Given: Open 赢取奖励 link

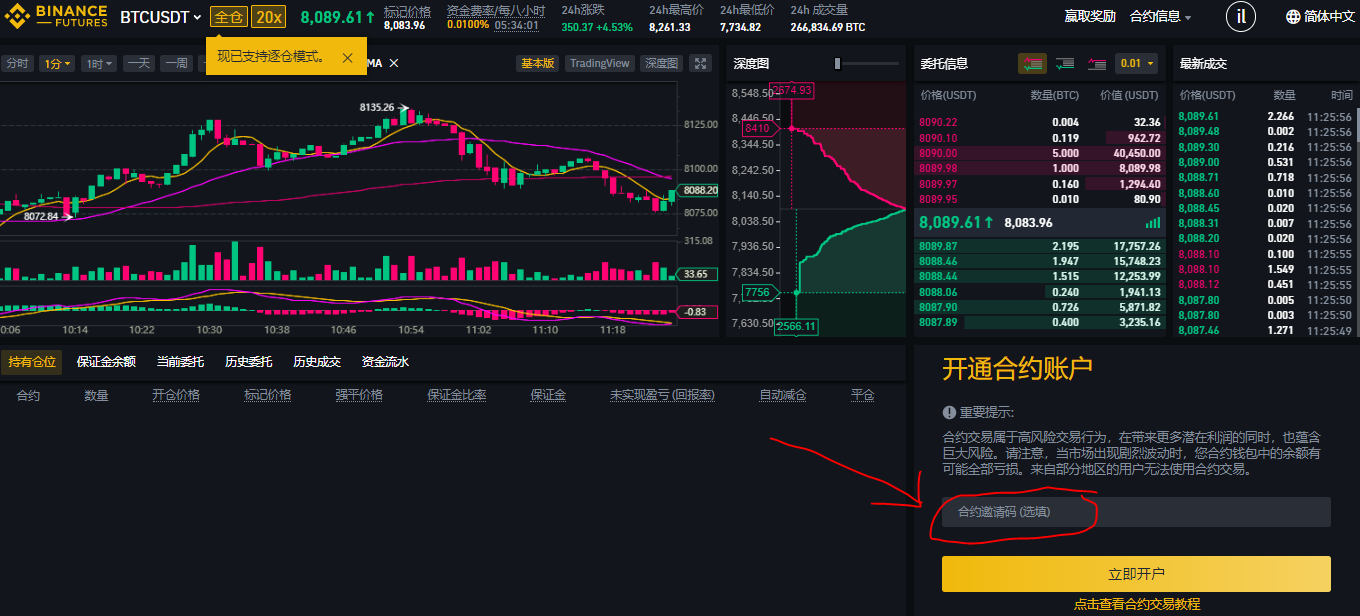Looking at the screenshot, I should coord(1090,17).
